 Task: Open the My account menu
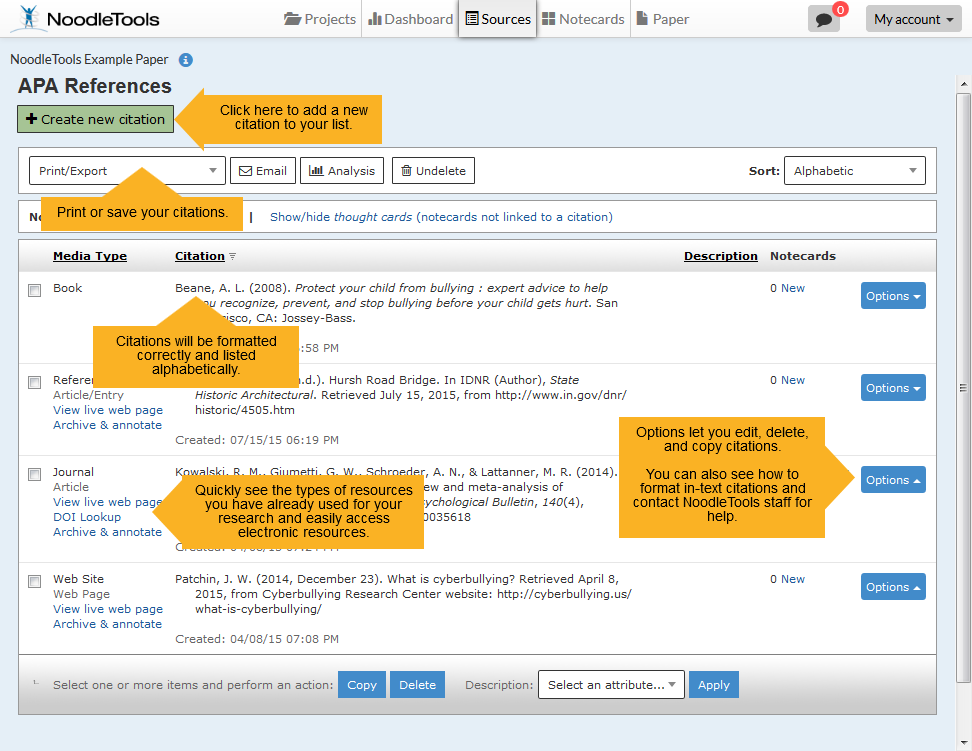click(913, 19)
